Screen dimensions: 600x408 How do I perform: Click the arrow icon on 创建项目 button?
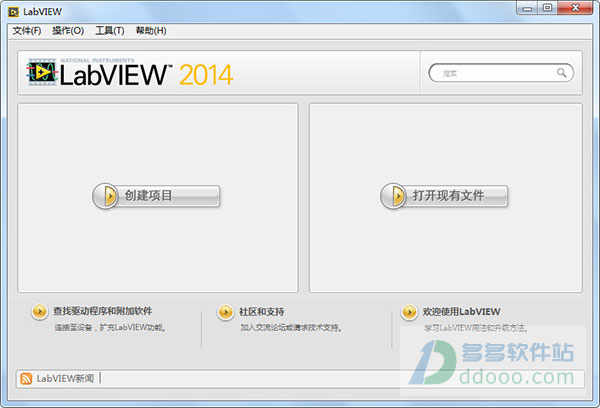[106, 196]
